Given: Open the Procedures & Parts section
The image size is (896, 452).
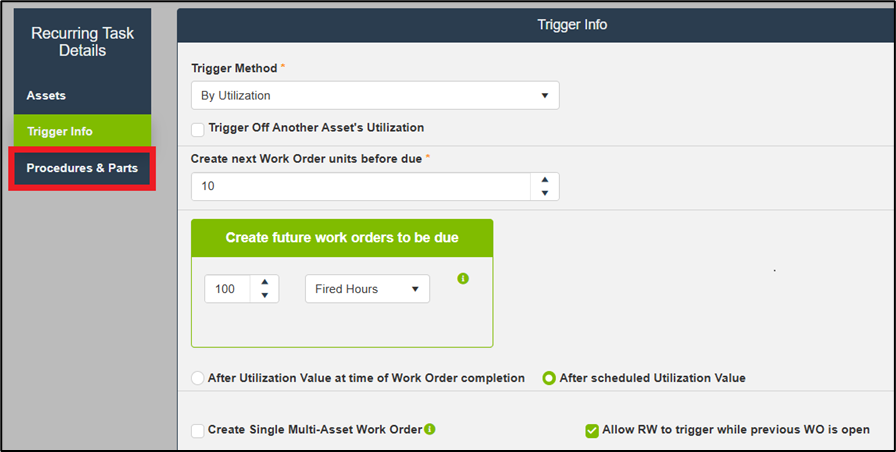Looking at the screenshot, I should pos(82,168).
